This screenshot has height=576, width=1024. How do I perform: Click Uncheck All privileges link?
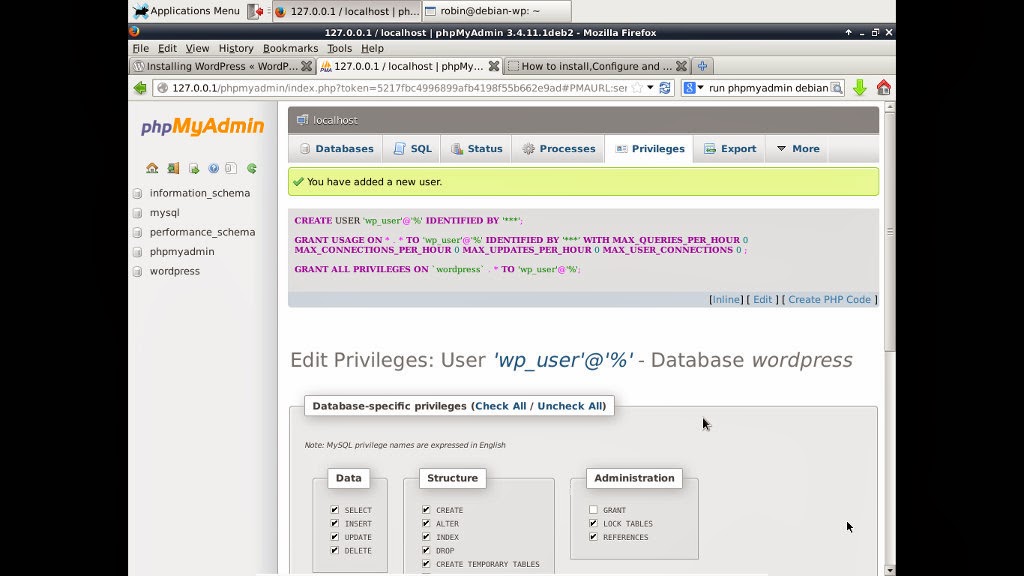pyautogui.click(x=569, y=406)
